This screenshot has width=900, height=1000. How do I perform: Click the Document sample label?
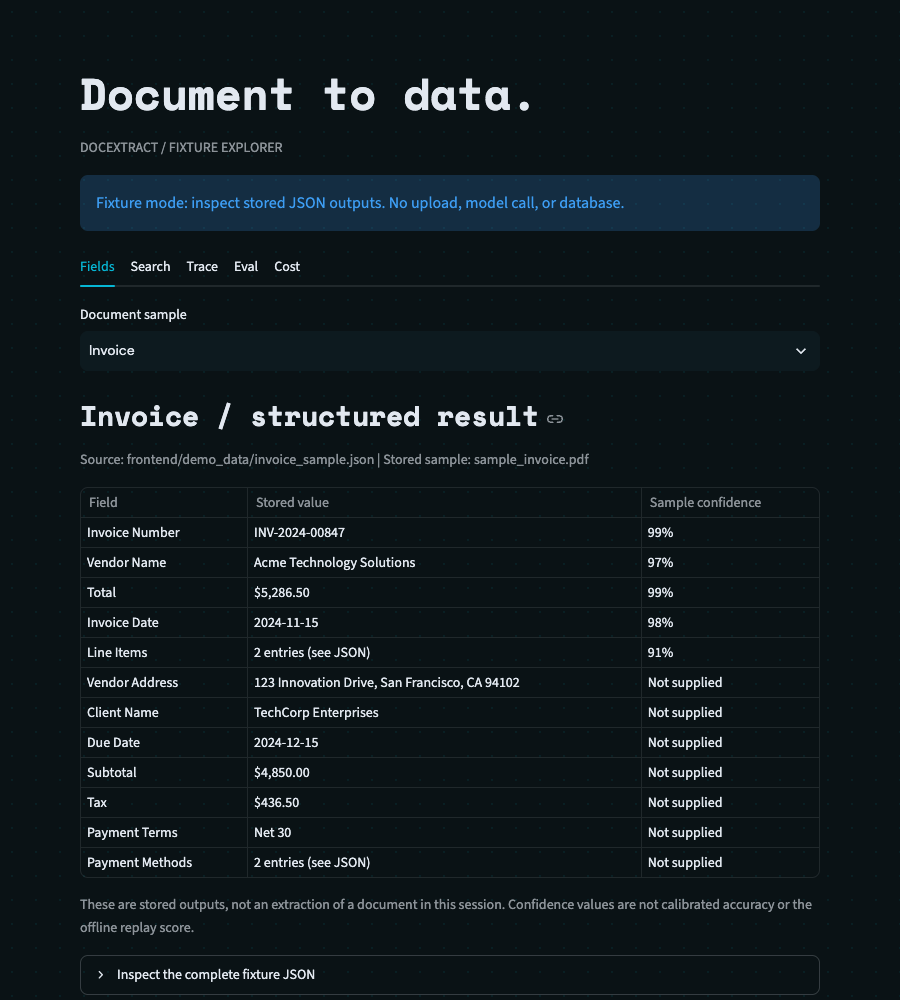pyautogui.click(x=133, y=314)
